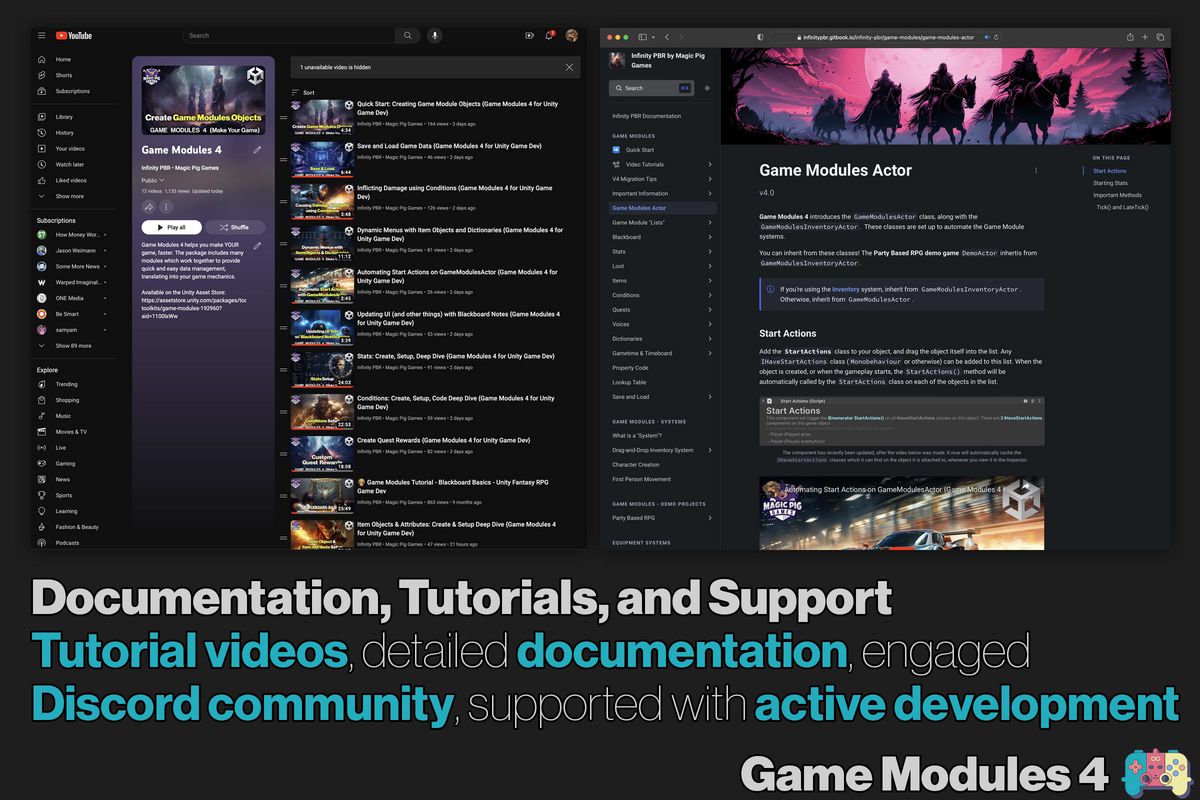Open the Public visibility dropdown
Image resolution: width=1200 pixels, height=800 pixels.
[153, 181]
